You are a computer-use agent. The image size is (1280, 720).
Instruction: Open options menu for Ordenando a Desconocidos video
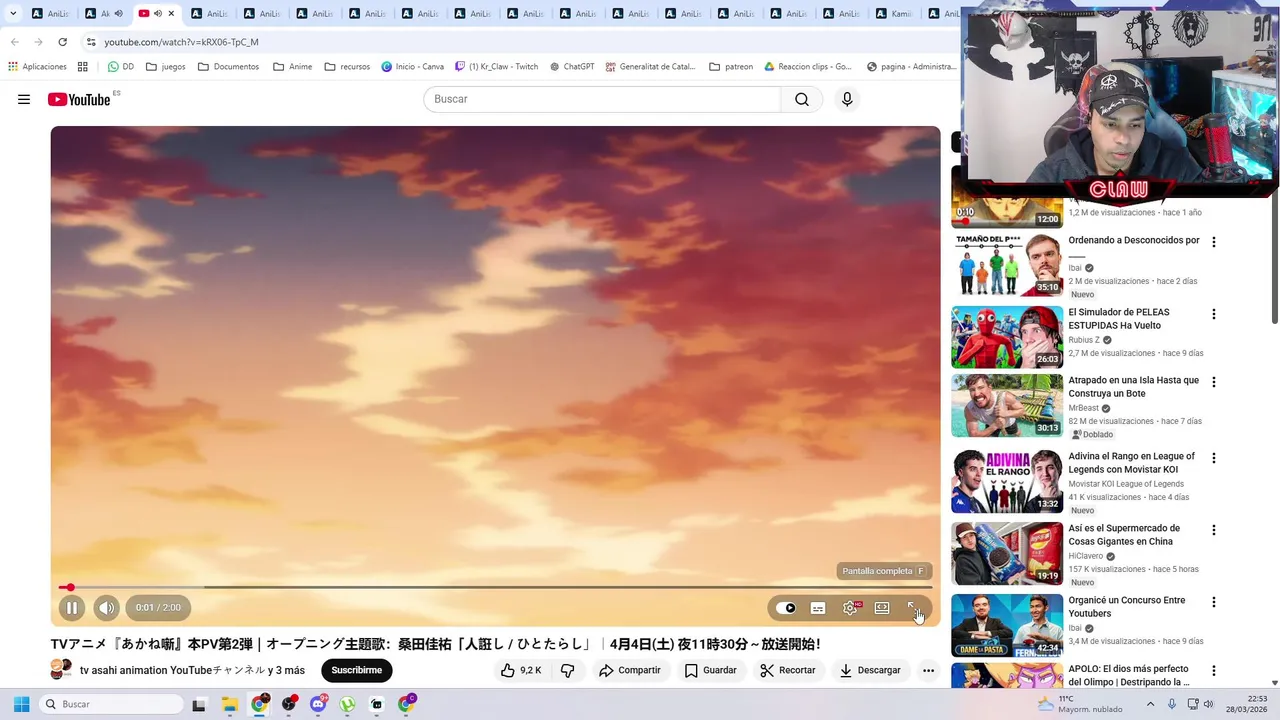click(1214, 242)
